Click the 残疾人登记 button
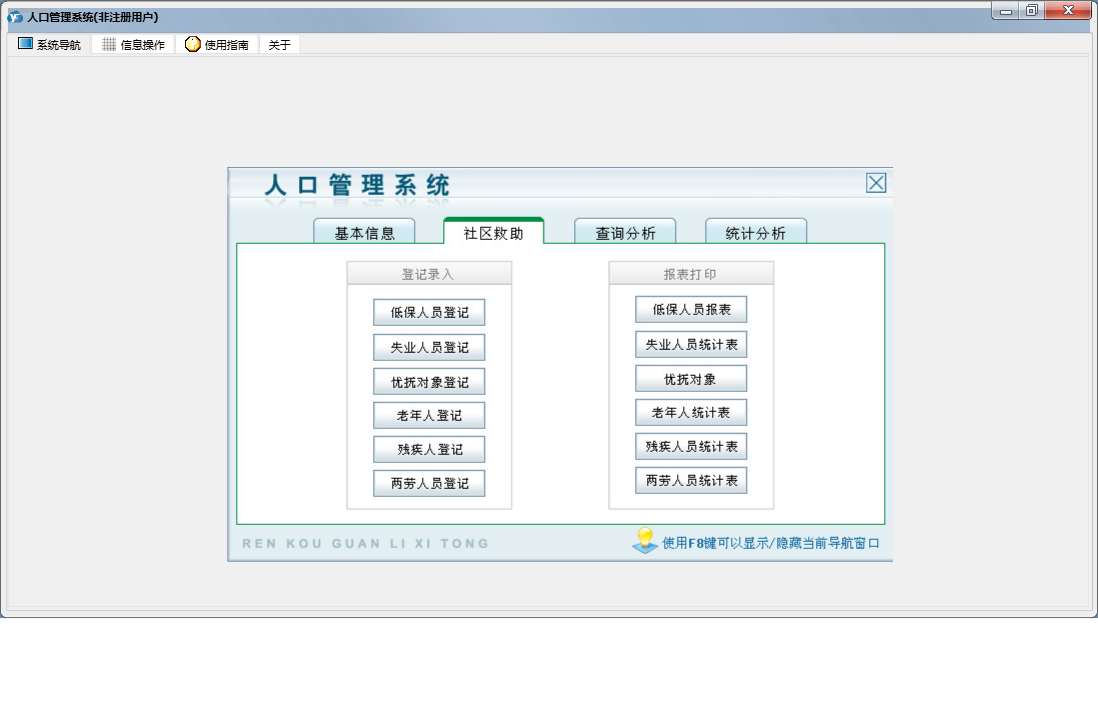 429,449
